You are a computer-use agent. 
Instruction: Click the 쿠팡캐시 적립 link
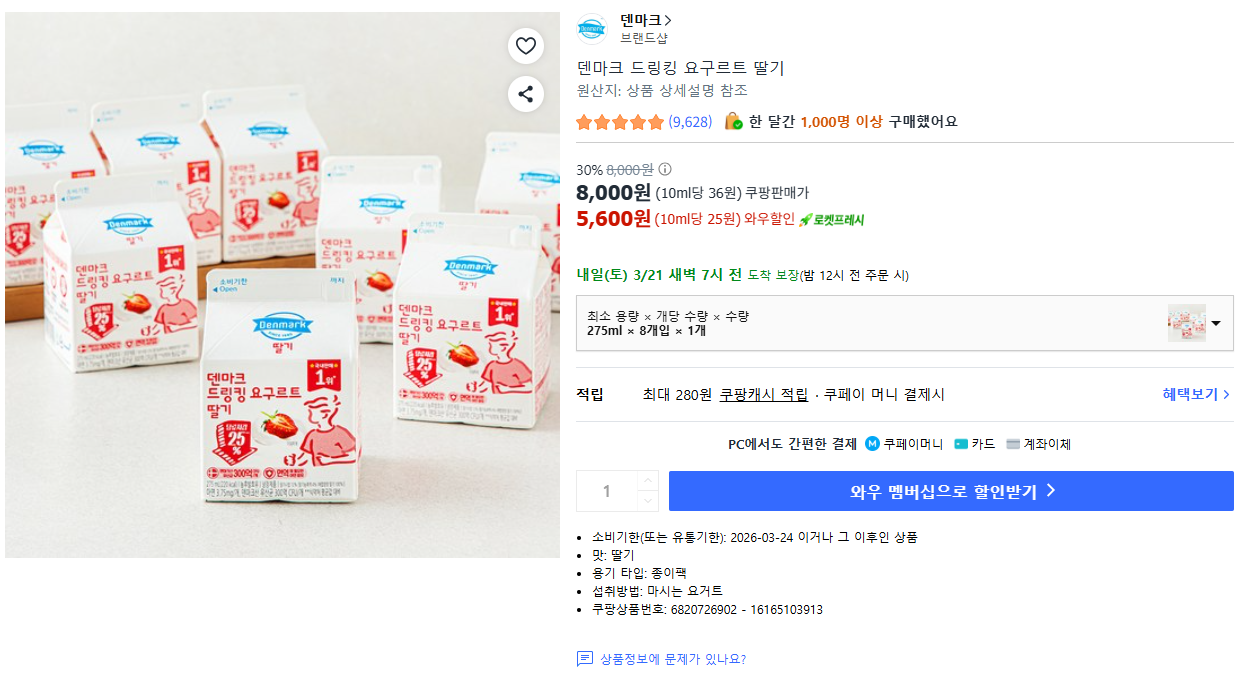coord(763,395)
